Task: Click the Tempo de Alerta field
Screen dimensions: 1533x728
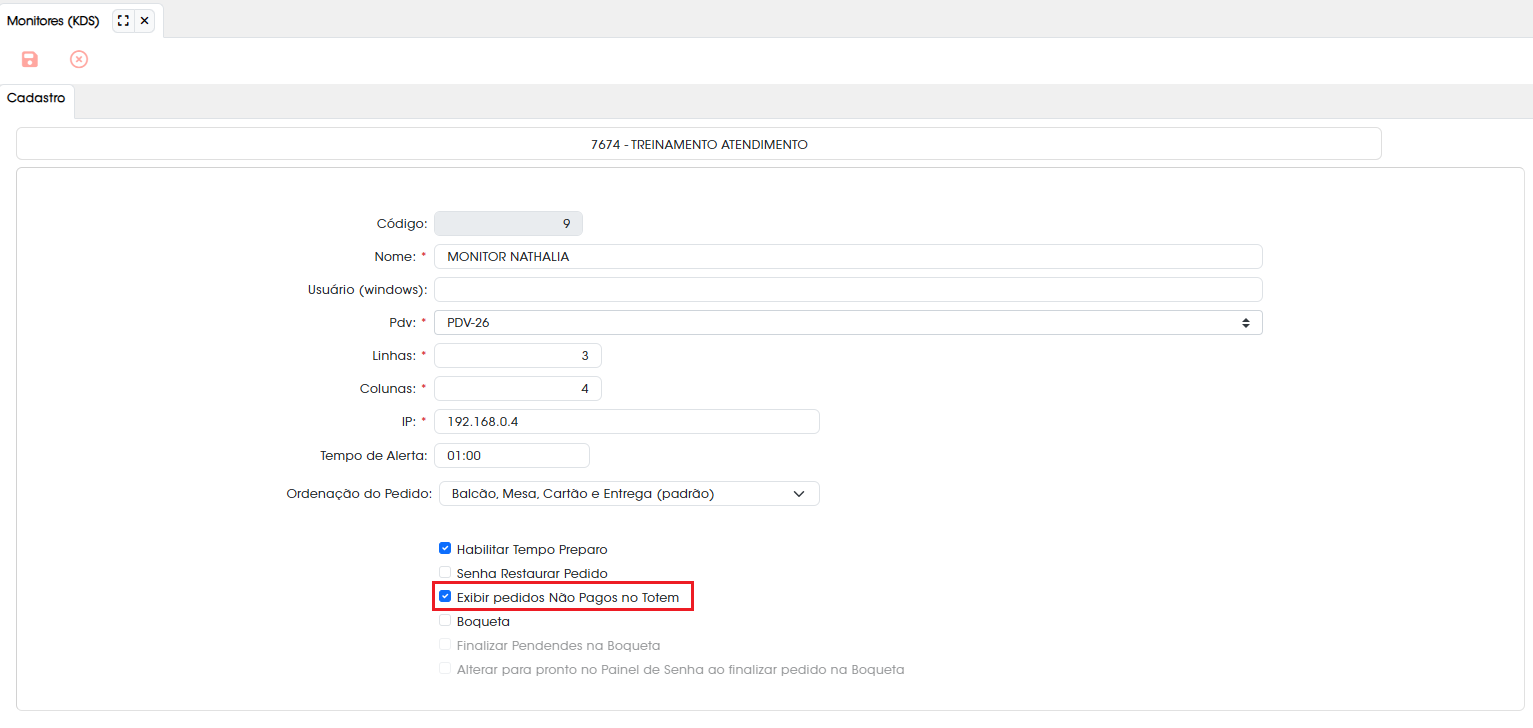Action: [512, 455]
